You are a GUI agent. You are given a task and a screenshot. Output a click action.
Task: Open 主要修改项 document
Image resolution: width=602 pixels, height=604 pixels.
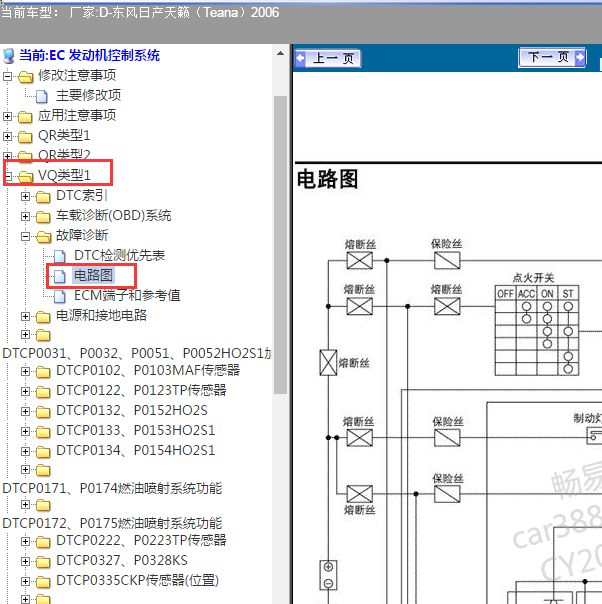[88, 95]
